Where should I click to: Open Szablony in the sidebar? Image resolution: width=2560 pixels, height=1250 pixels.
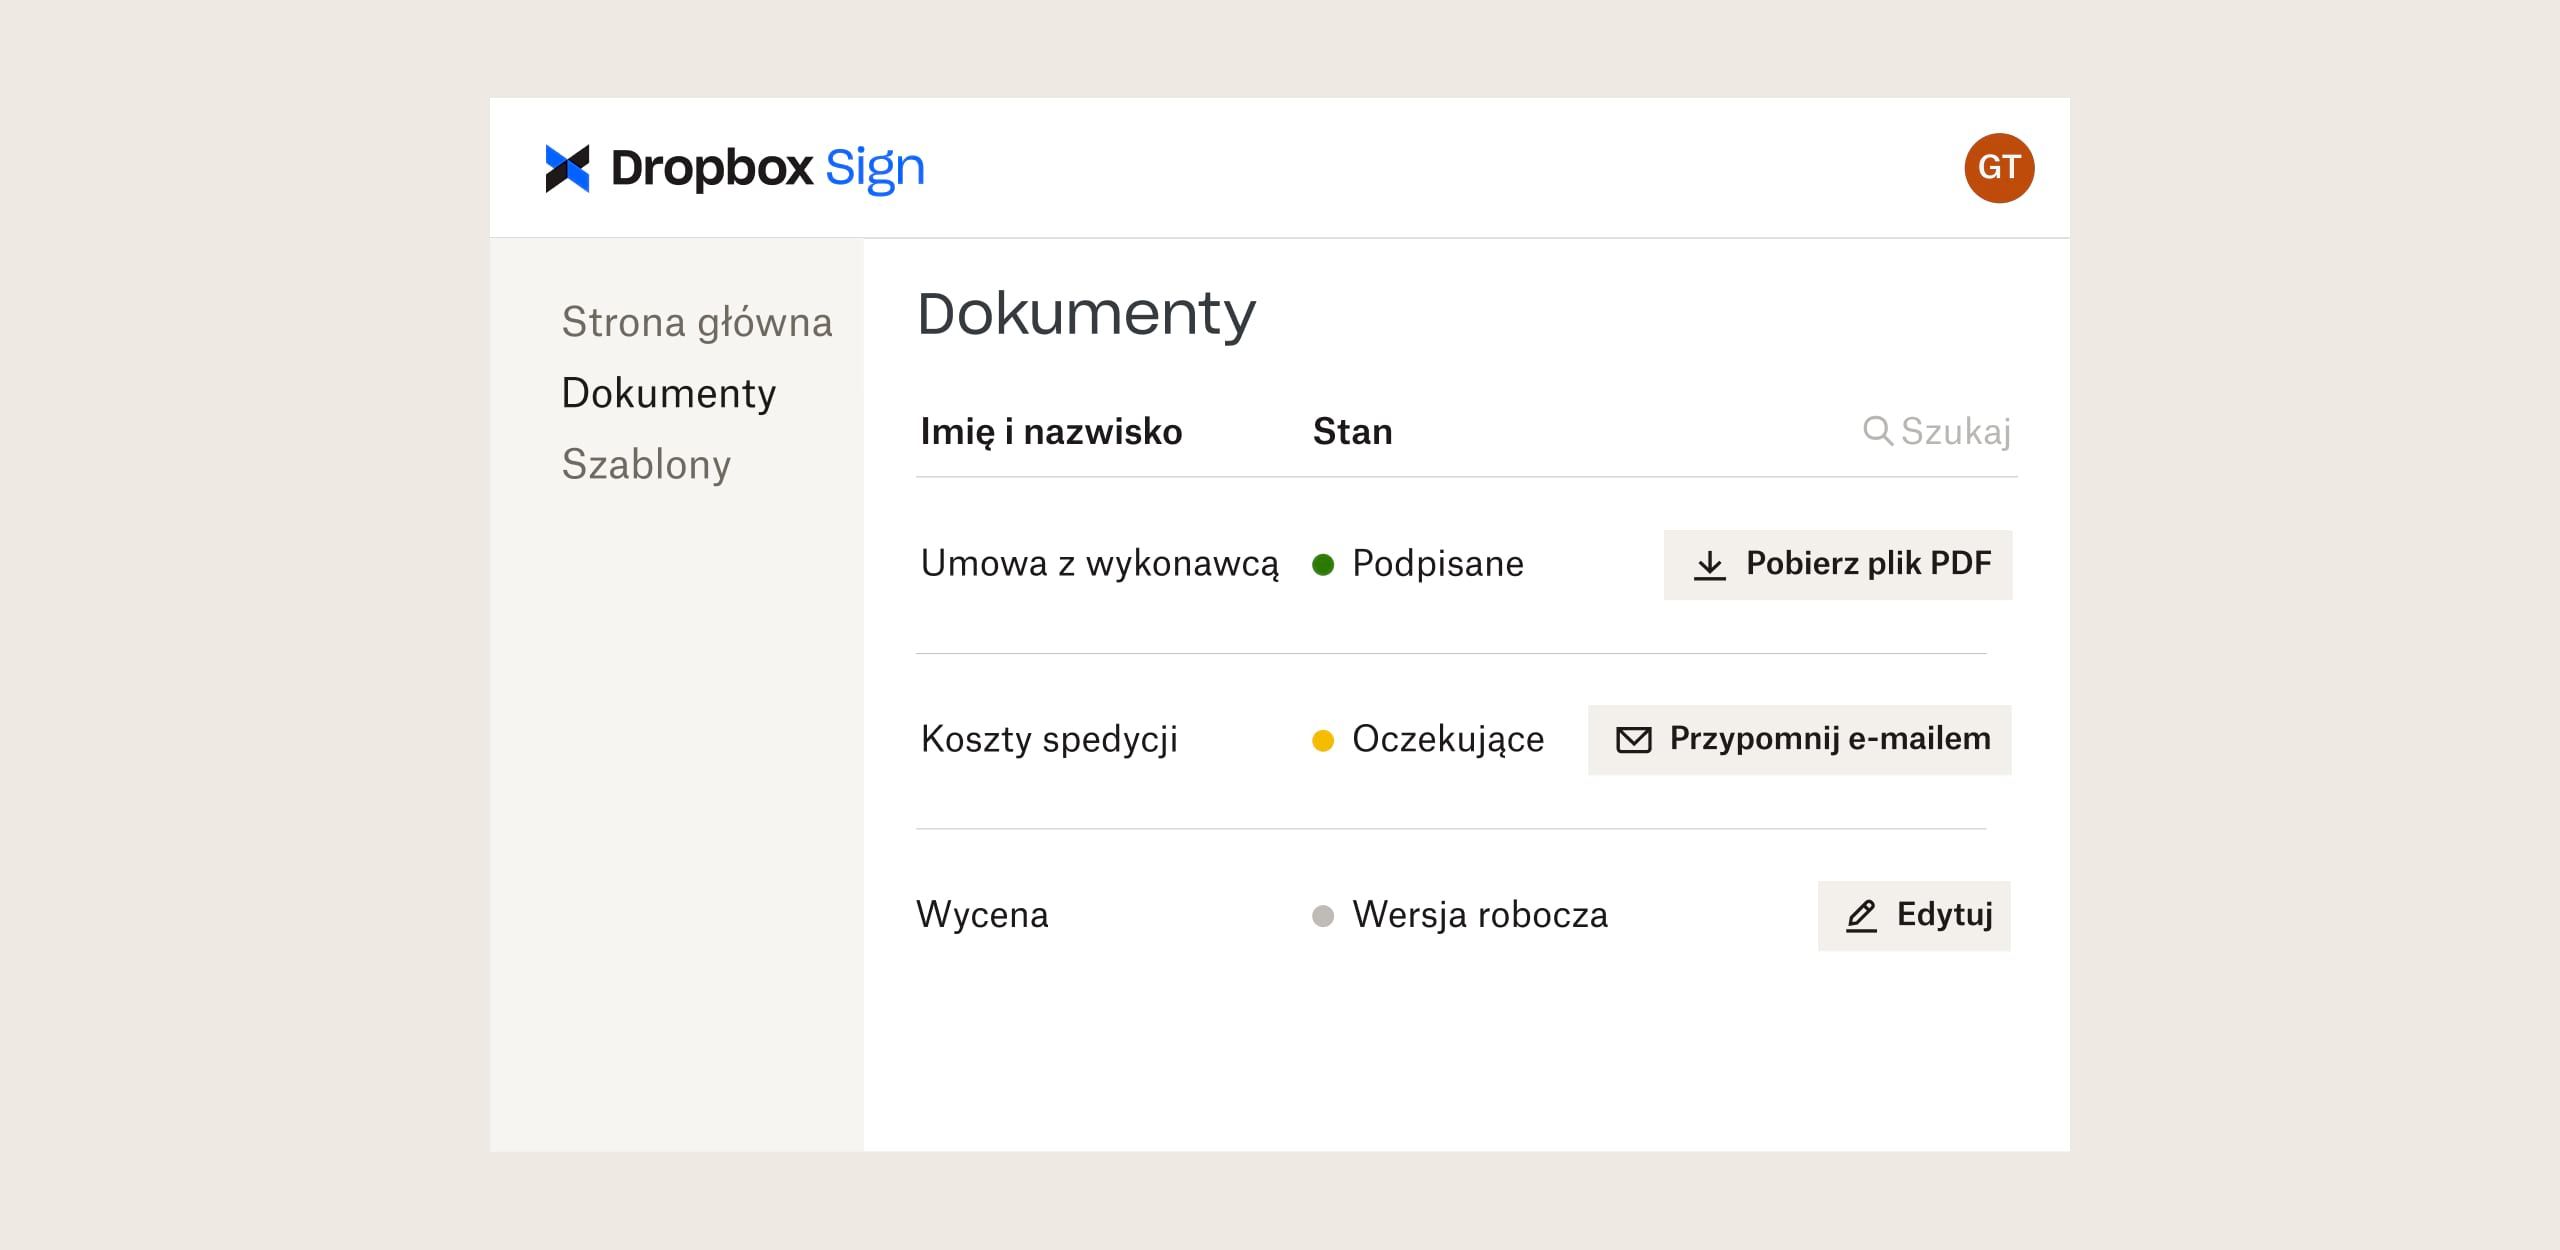point(646,465)
